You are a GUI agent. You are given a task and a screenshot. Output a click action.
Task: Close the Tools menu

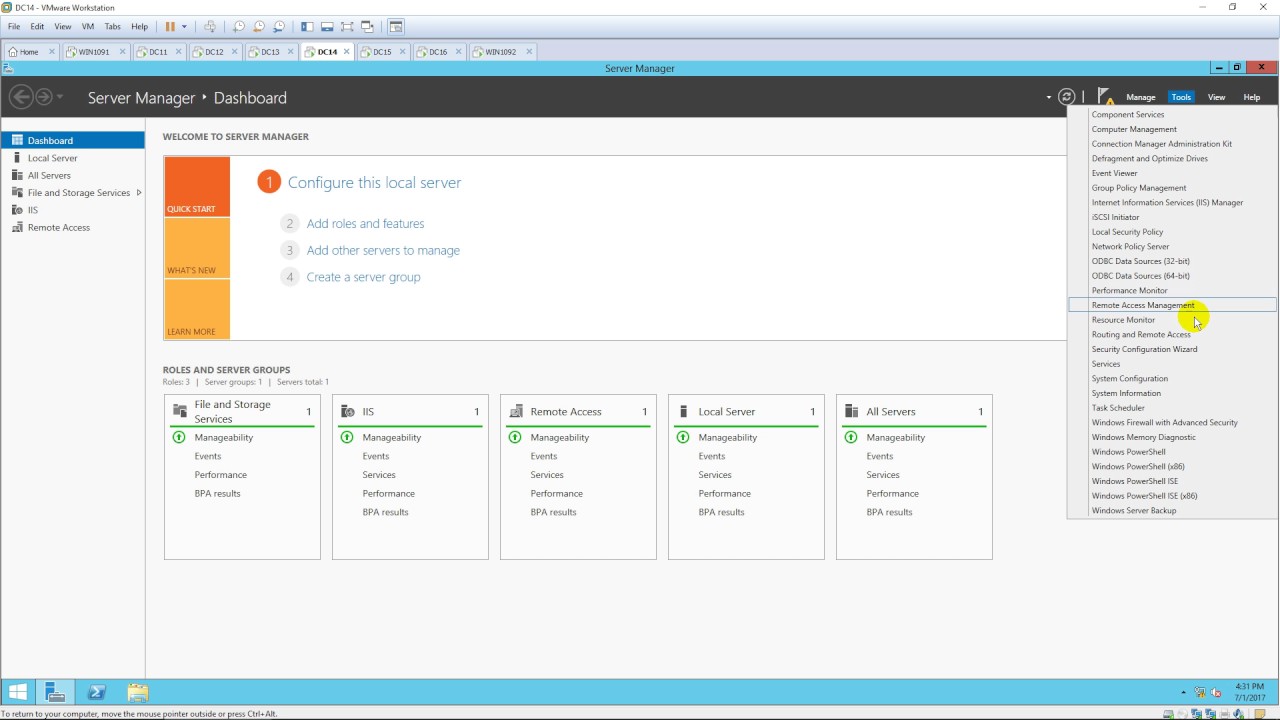[x=1181, y=97]
